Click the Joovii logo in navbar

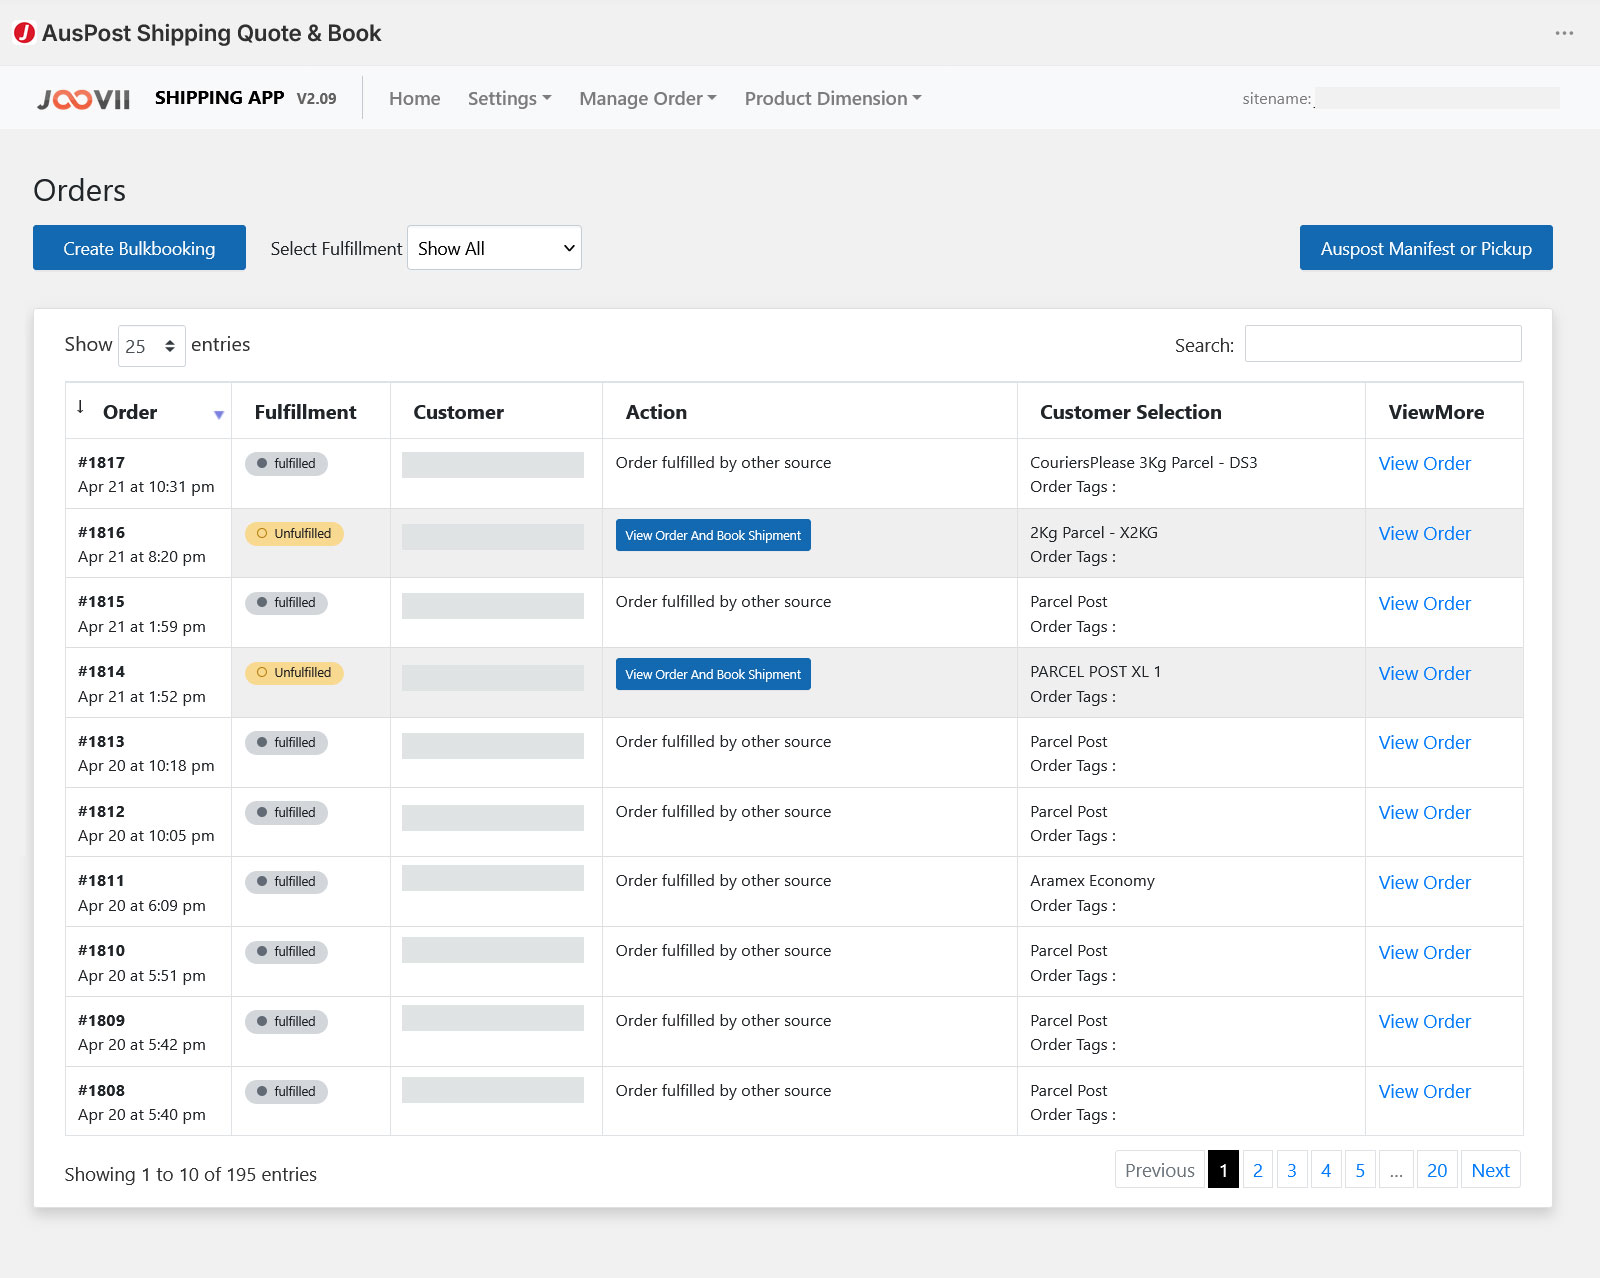tap(84, 99)
